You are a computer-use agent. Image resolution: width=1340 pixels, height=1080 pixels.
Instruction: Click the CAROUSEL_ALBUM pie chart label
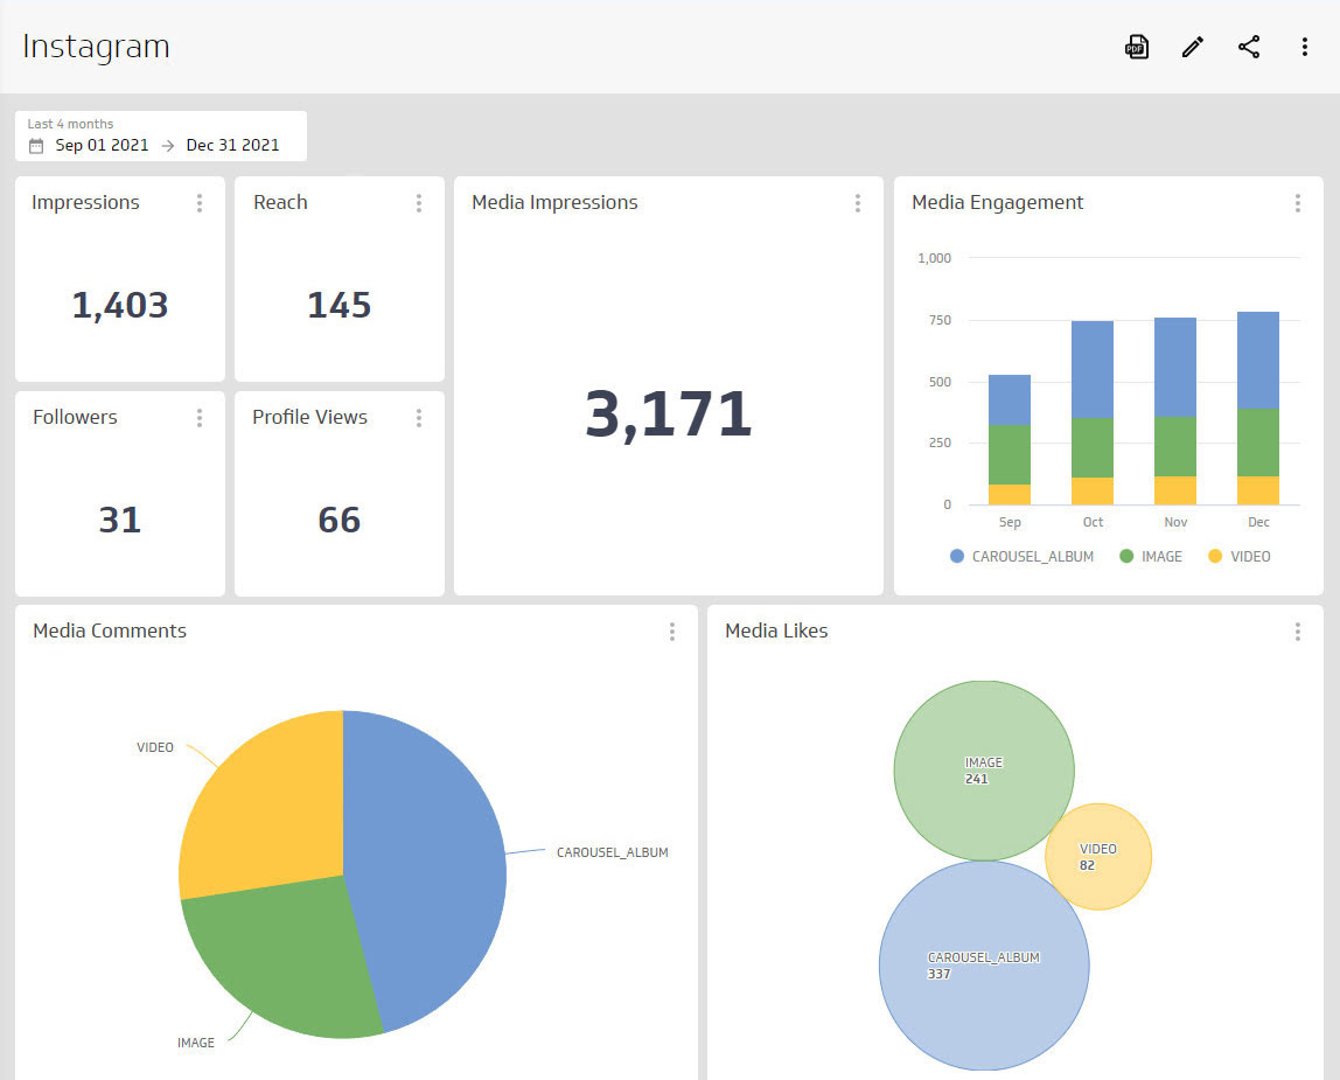pos(612,852)
